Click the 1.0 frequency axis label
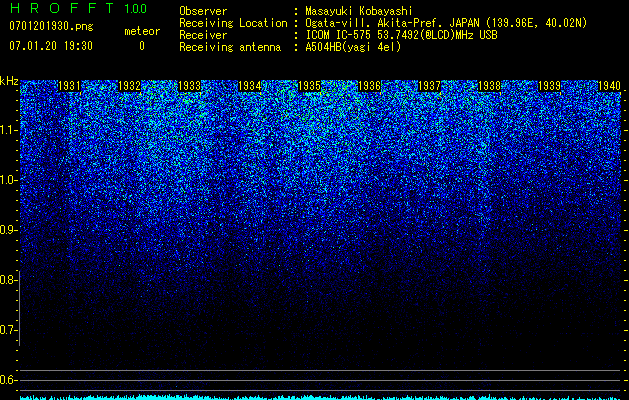The image size is (629, 400). tap(8, 180)
